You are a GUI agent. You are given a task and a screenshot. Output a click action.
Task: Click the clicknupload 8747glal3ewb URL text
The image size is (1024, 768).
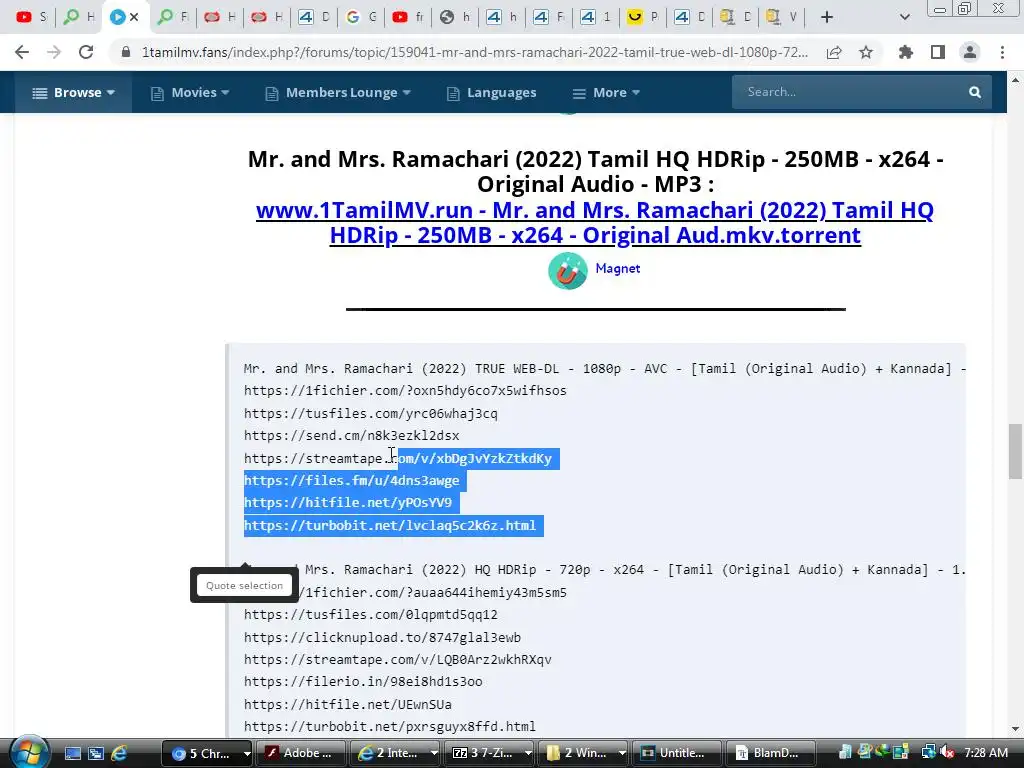coord(382,637)
